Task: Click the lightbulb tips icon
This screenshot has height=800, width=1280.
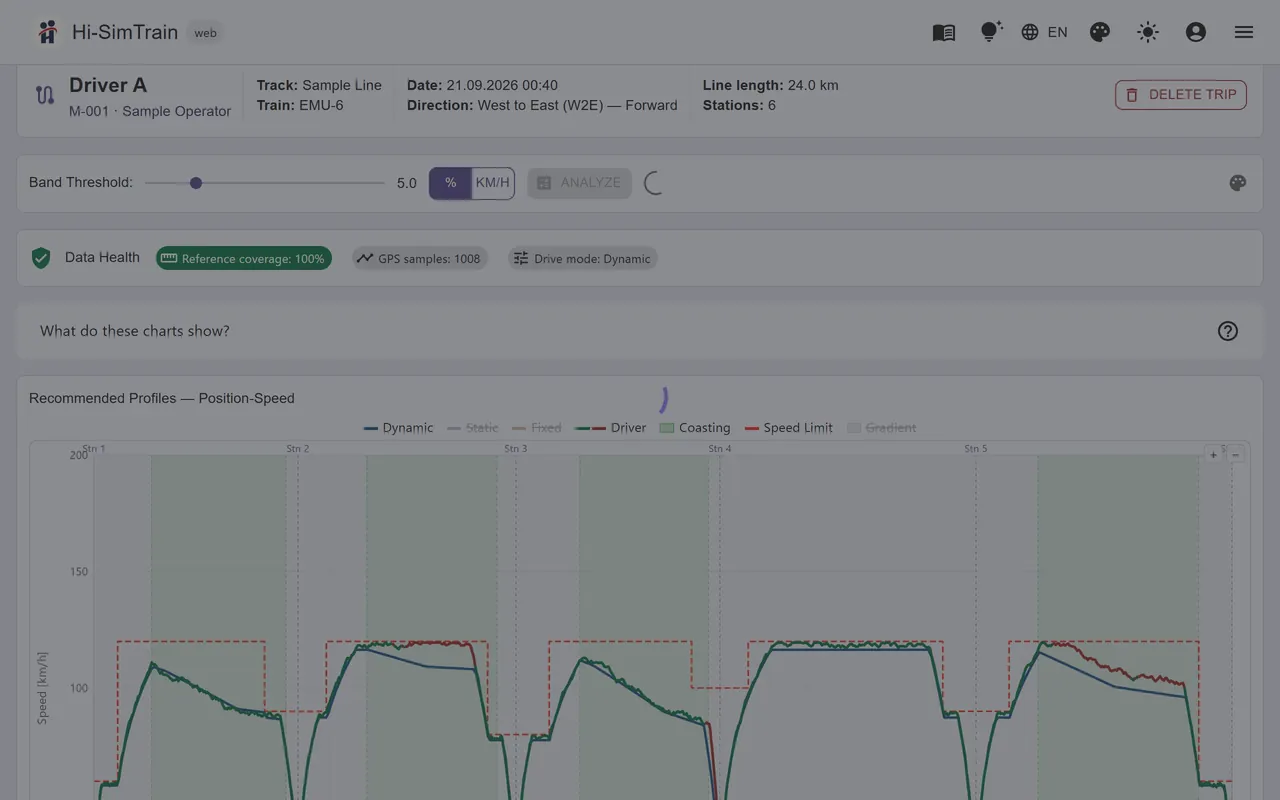Action: coord(991,32)
